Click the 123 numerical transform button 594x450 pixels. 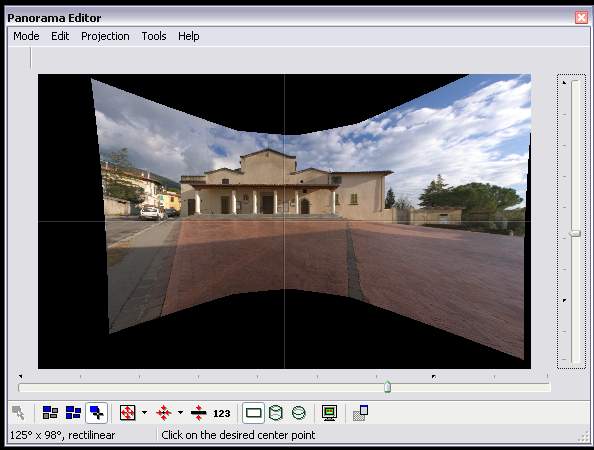(222, 413)
